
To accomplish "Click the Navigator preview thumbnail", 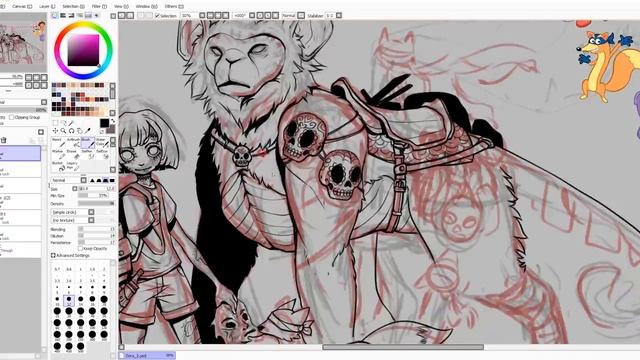I will 23,42.
